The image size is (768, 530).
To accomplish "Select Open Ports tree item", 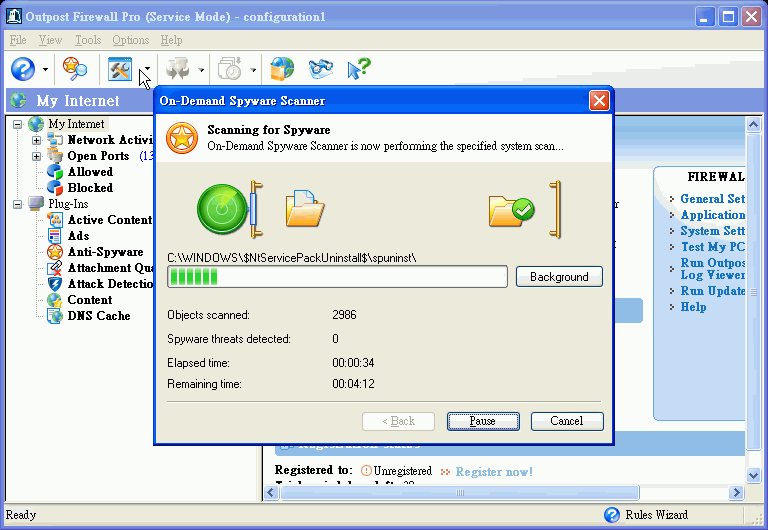I will [x=98, y=156].
